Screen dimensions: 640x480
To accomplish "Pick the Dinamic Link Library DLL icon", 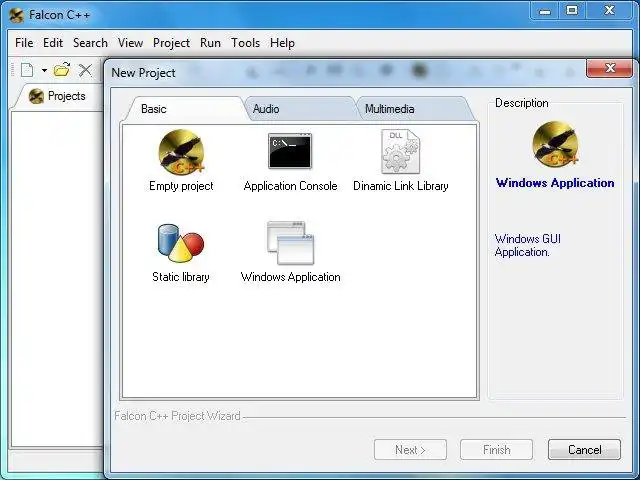I will coord(400,151).
